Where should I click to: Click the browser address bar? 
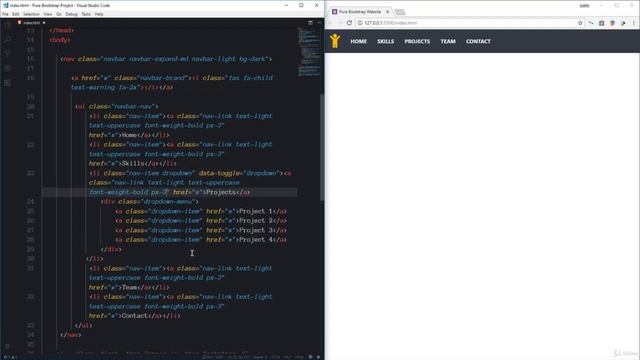pyautogui.click(x=469, y=23)
